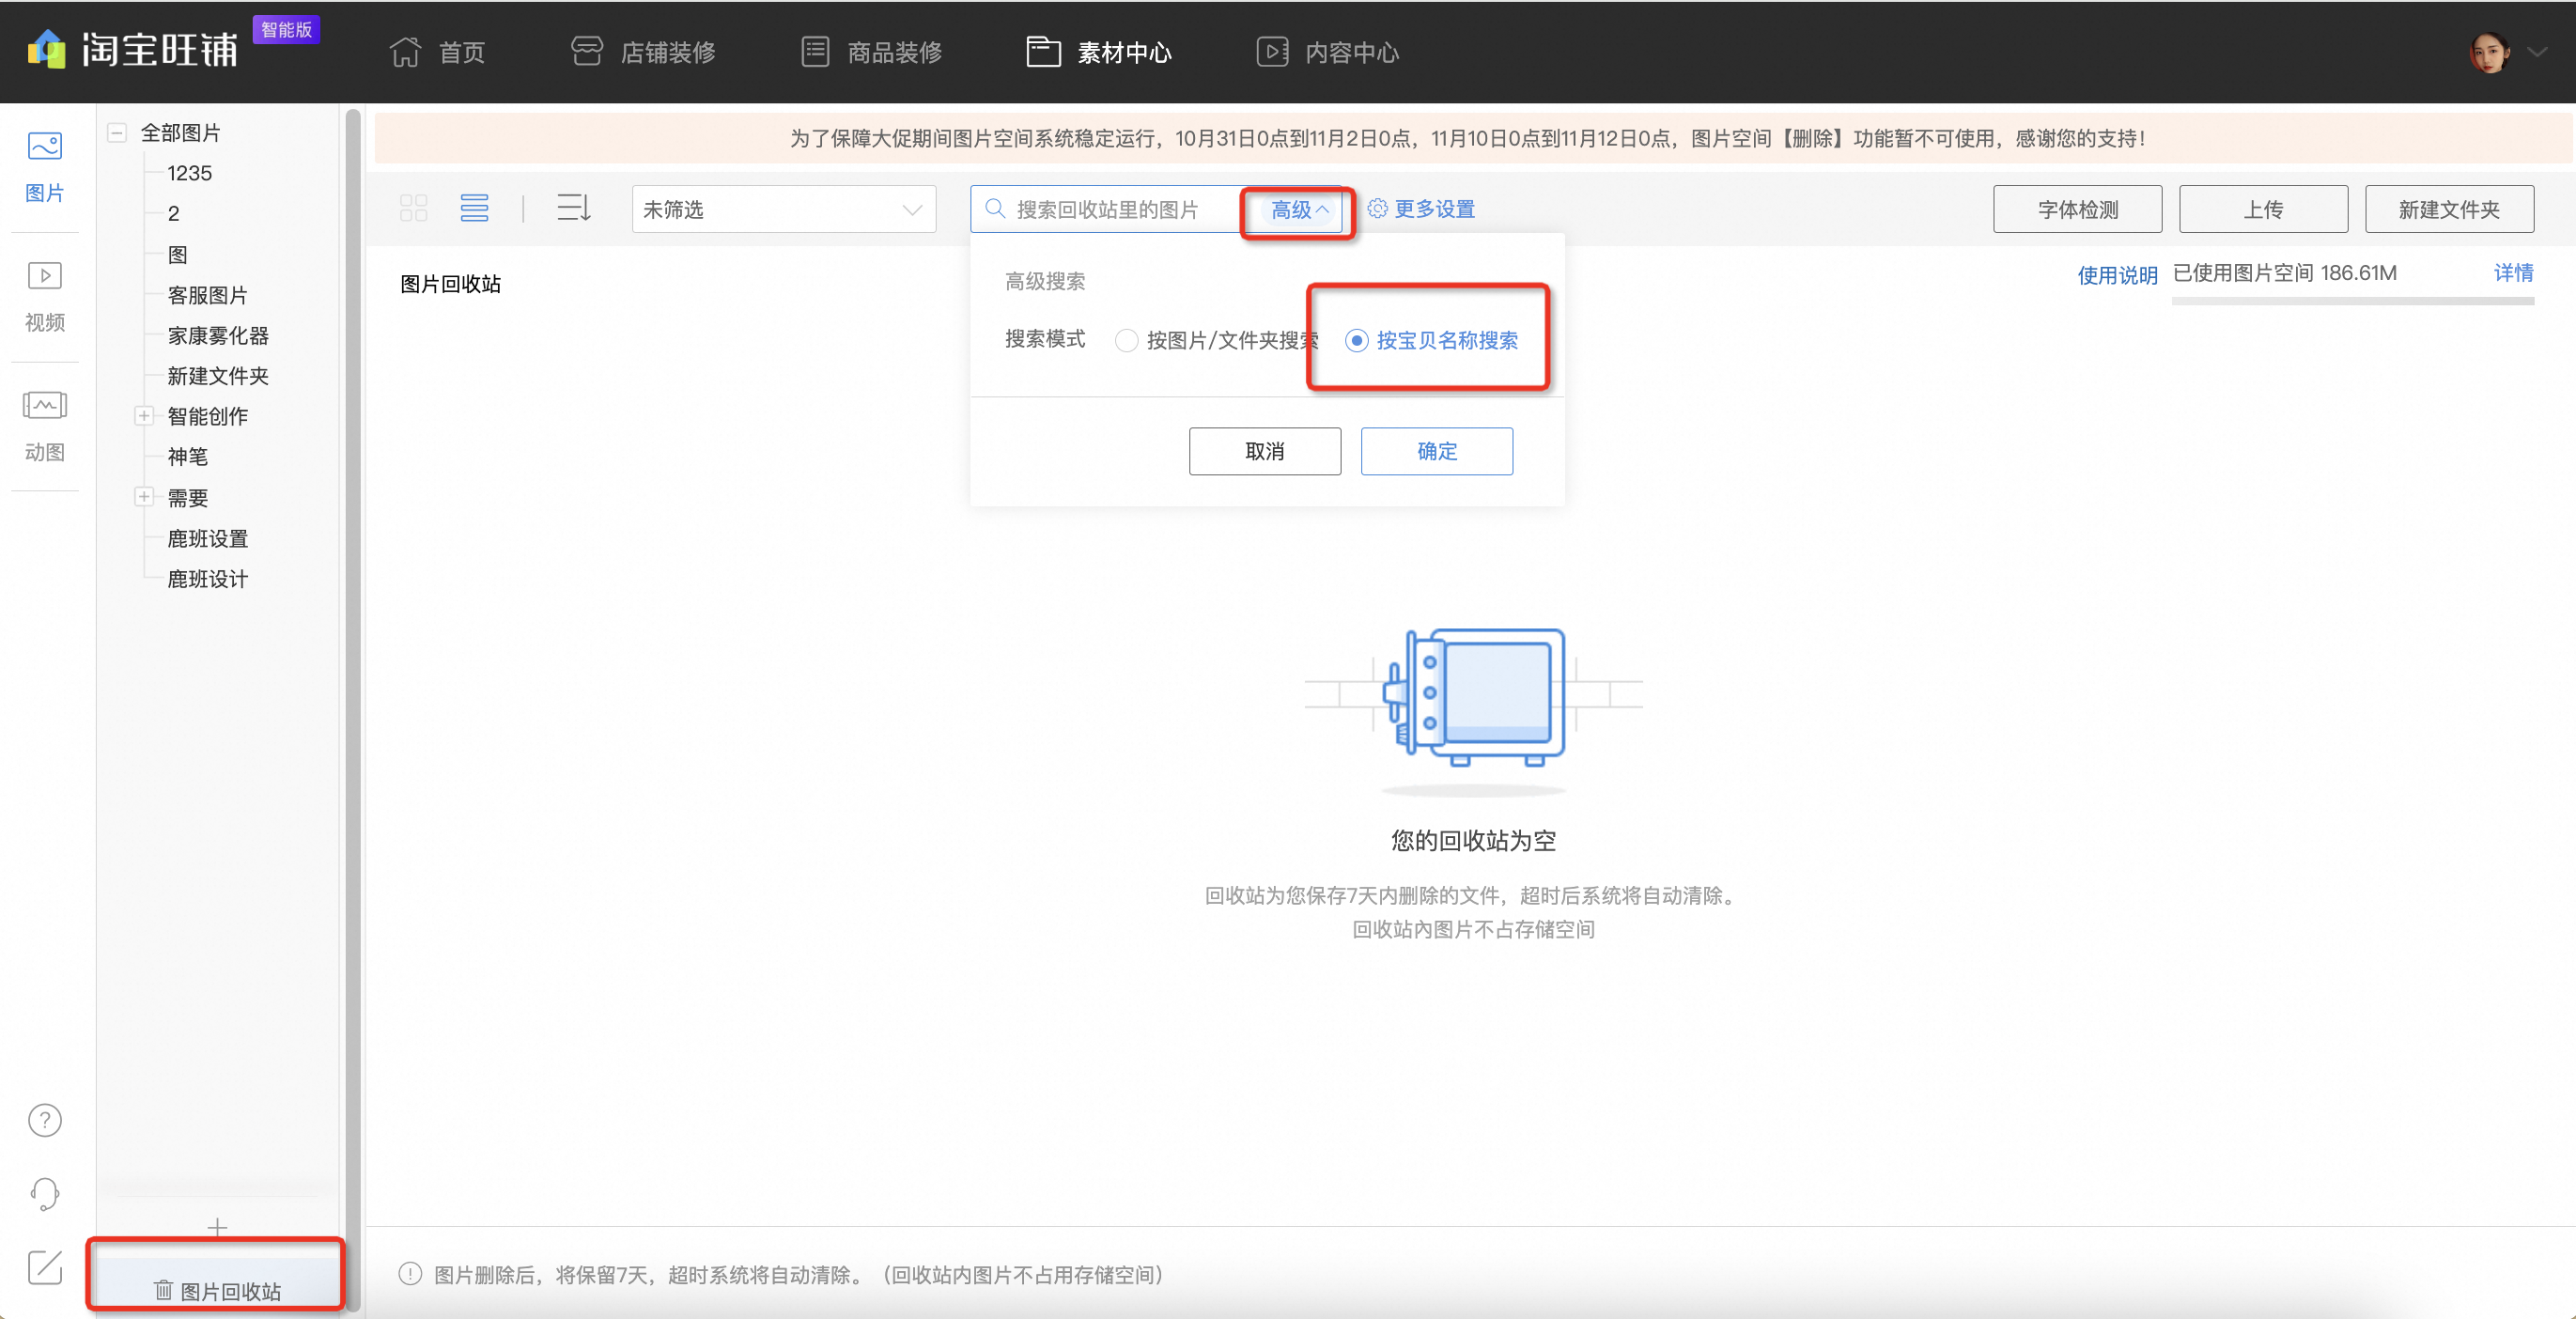Click the storage usage progress bar

point(2352,300)
